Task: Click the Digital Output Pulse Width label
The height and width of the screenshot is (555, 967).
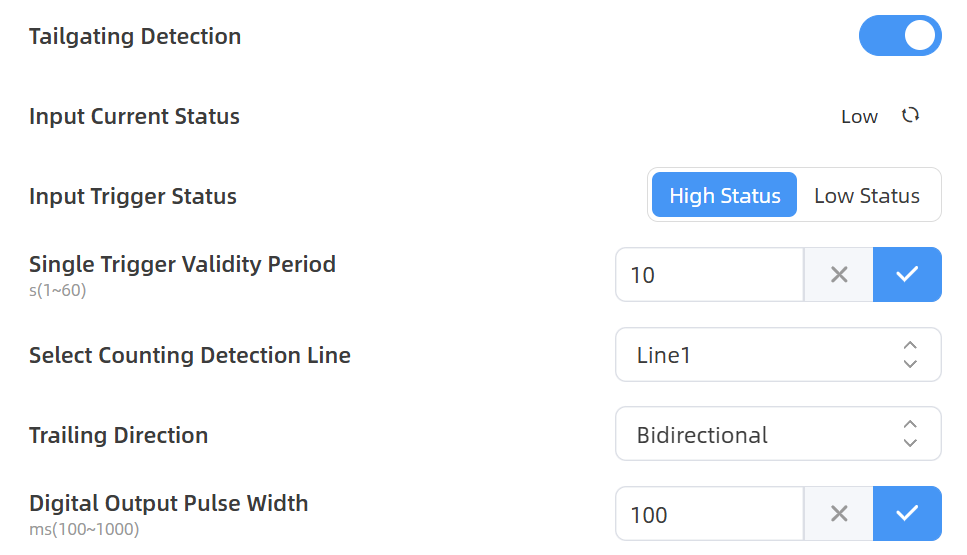Action: tap(168, 503)
